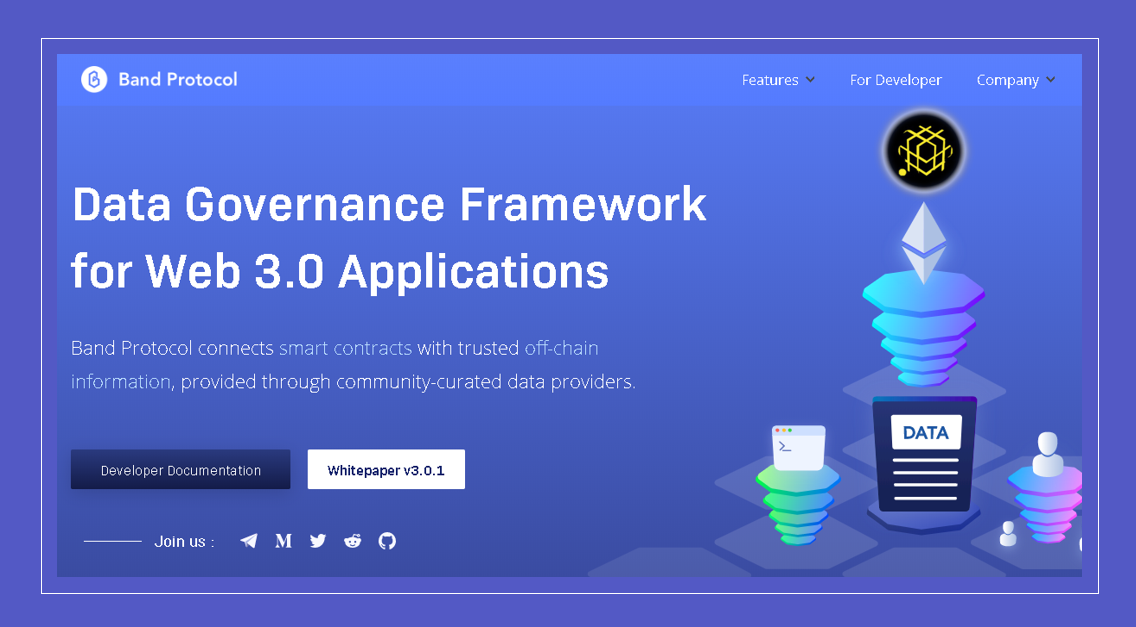Image resolution: width=1136 pixels, height=627 pixels.
Task: Click the 'Join us :' label
Action: click(x=184, y=541)
